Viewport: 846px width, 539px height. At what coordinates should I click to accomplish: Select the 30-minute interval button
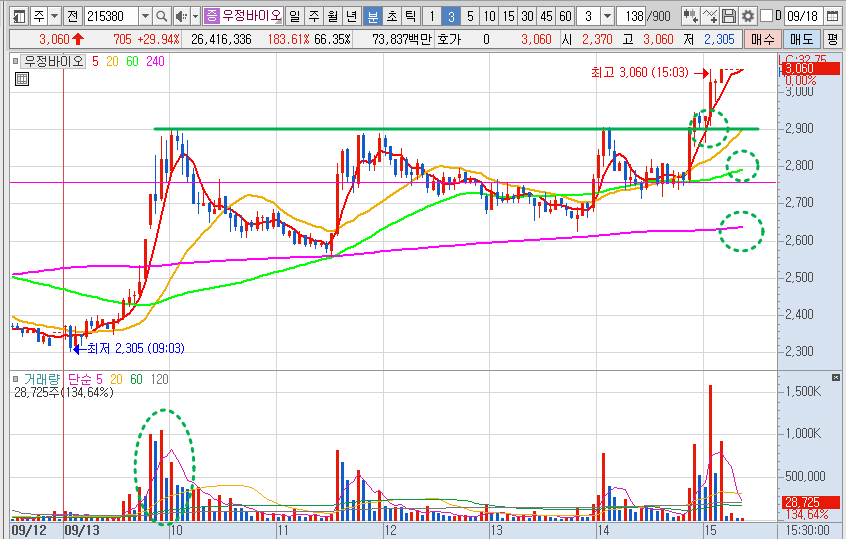[527, 17]
